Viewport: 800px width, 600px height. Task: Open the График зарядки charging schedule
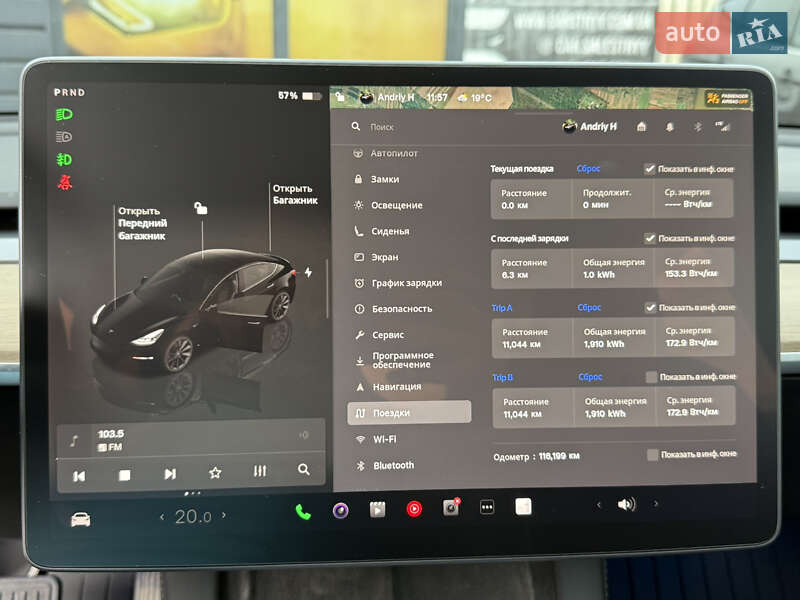[400, 282]
